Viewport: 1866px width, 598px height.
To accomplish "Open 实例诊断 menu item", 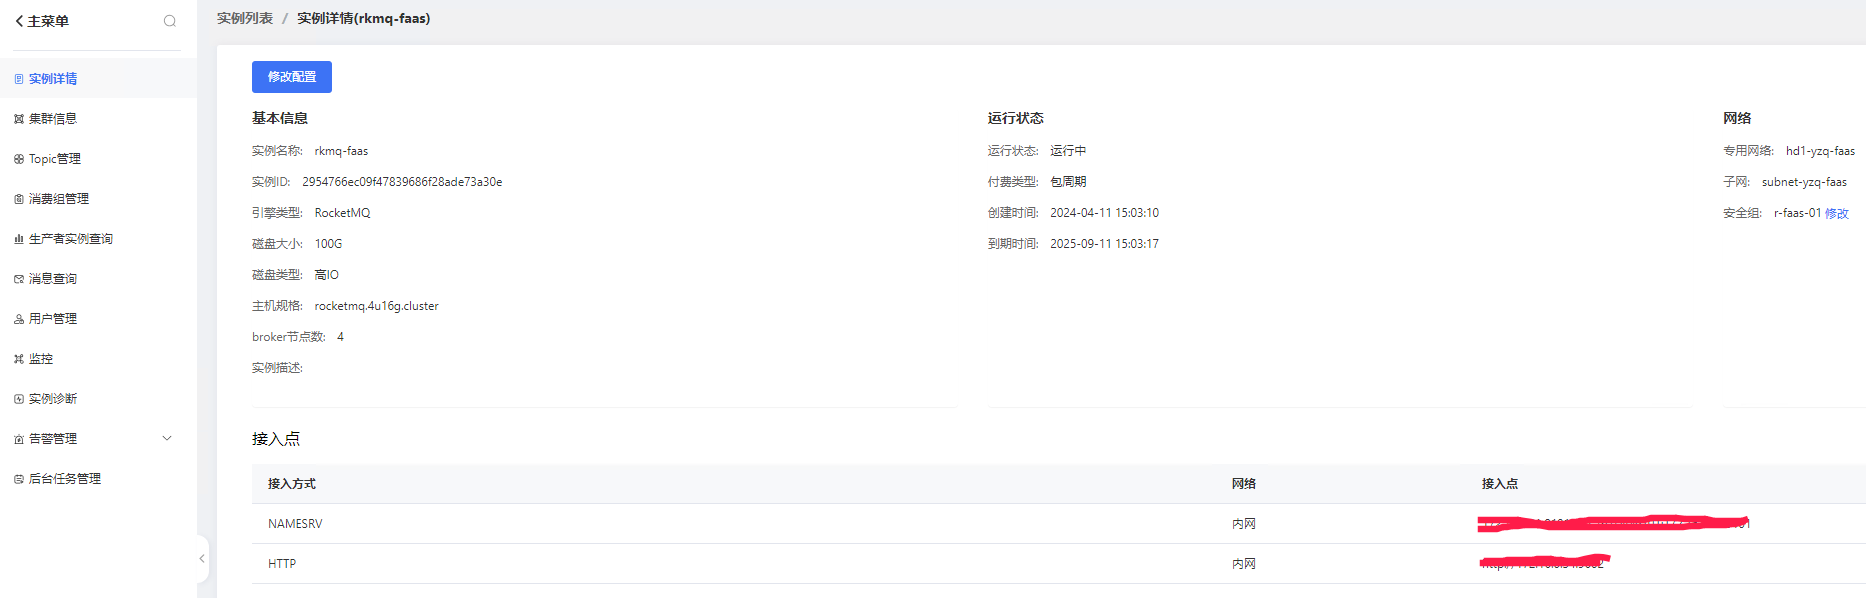I will (98, 398).
